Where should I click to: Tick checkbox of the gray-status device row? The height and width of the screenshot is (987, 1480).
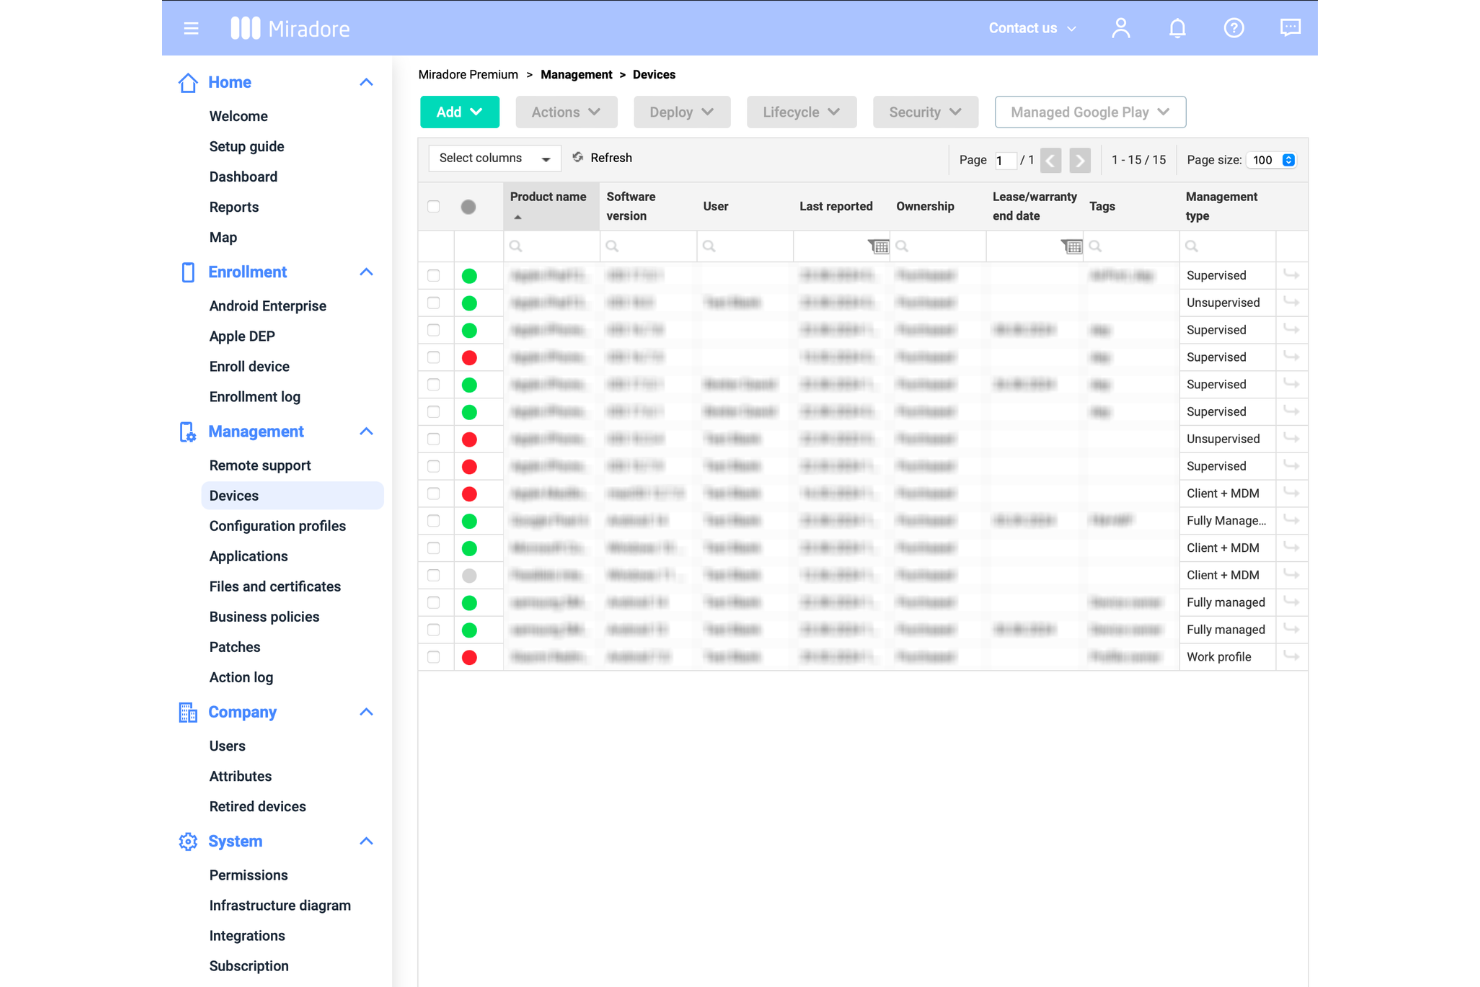[434, 575]
